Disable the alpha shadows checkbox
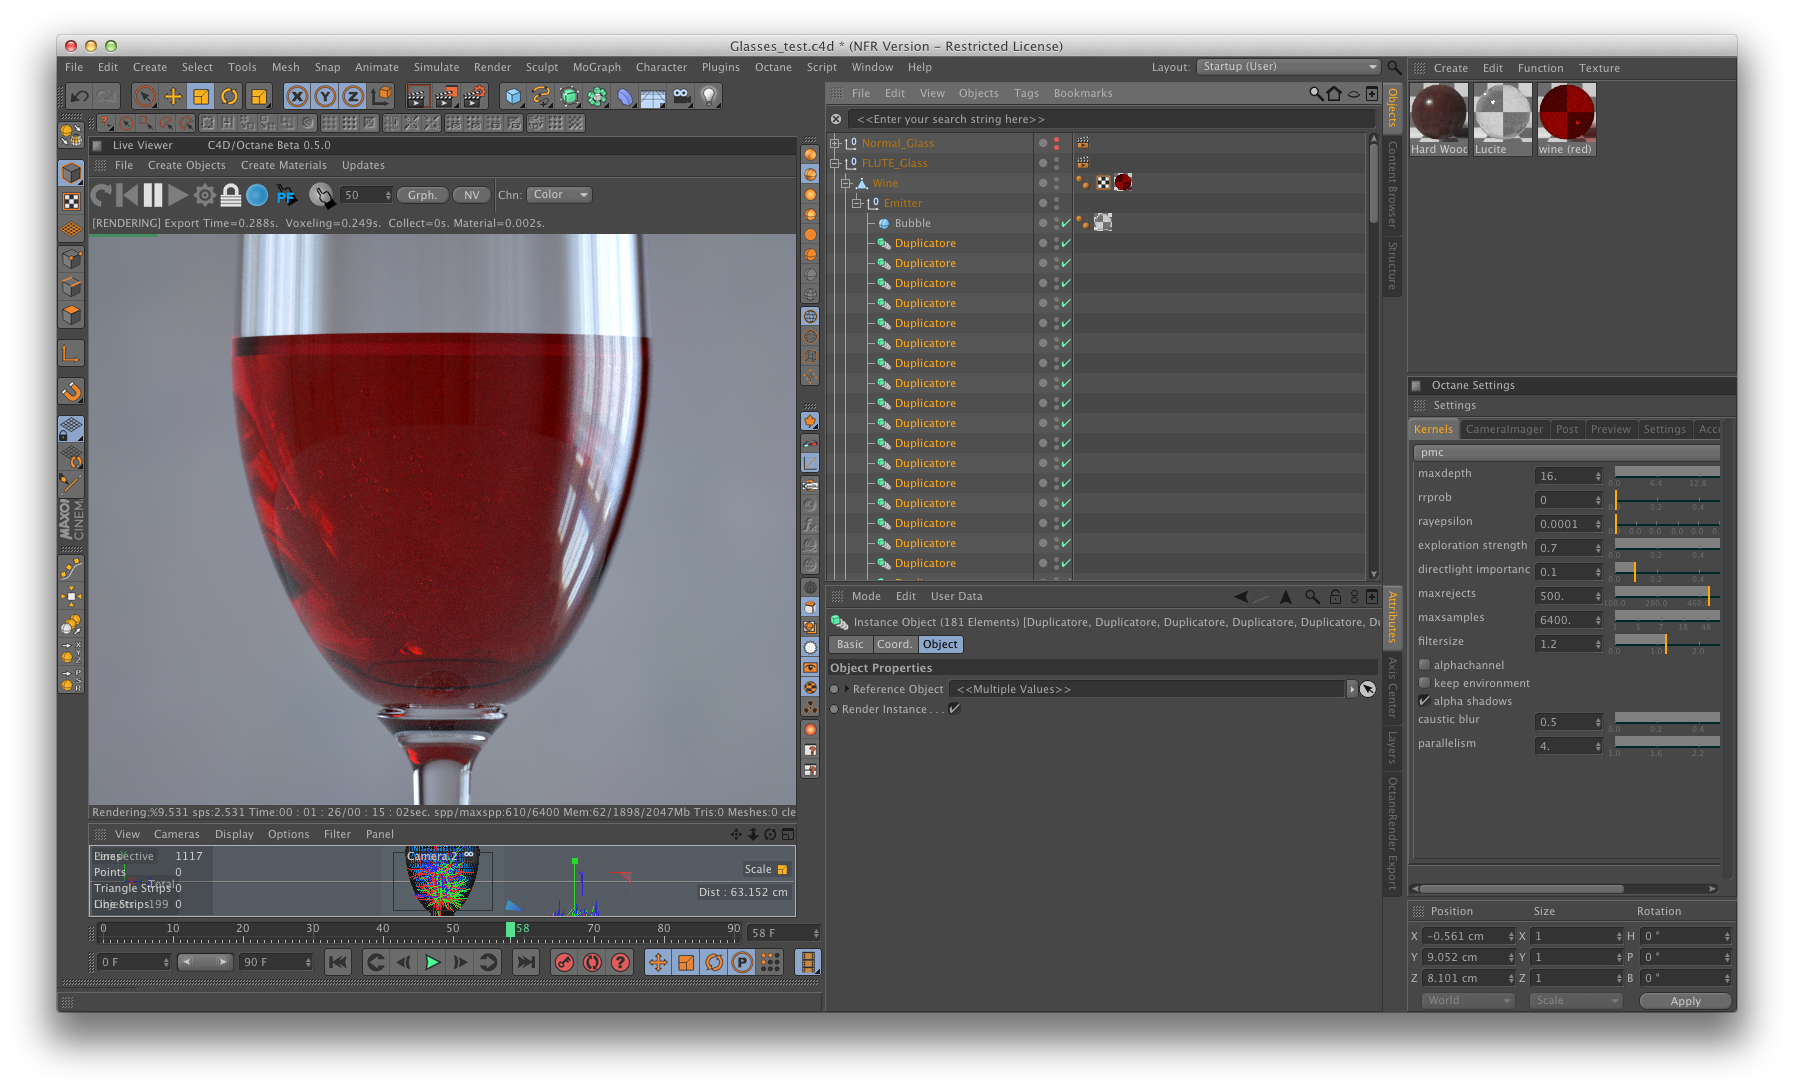Viewport: 1794px width, 1091px height. [x=1424, y=701]
